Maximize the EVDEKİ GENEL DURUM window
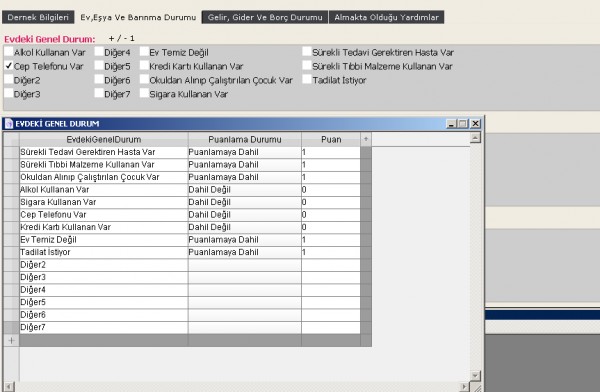This screenshot has height=392, width=600. [x=463, y=124]
